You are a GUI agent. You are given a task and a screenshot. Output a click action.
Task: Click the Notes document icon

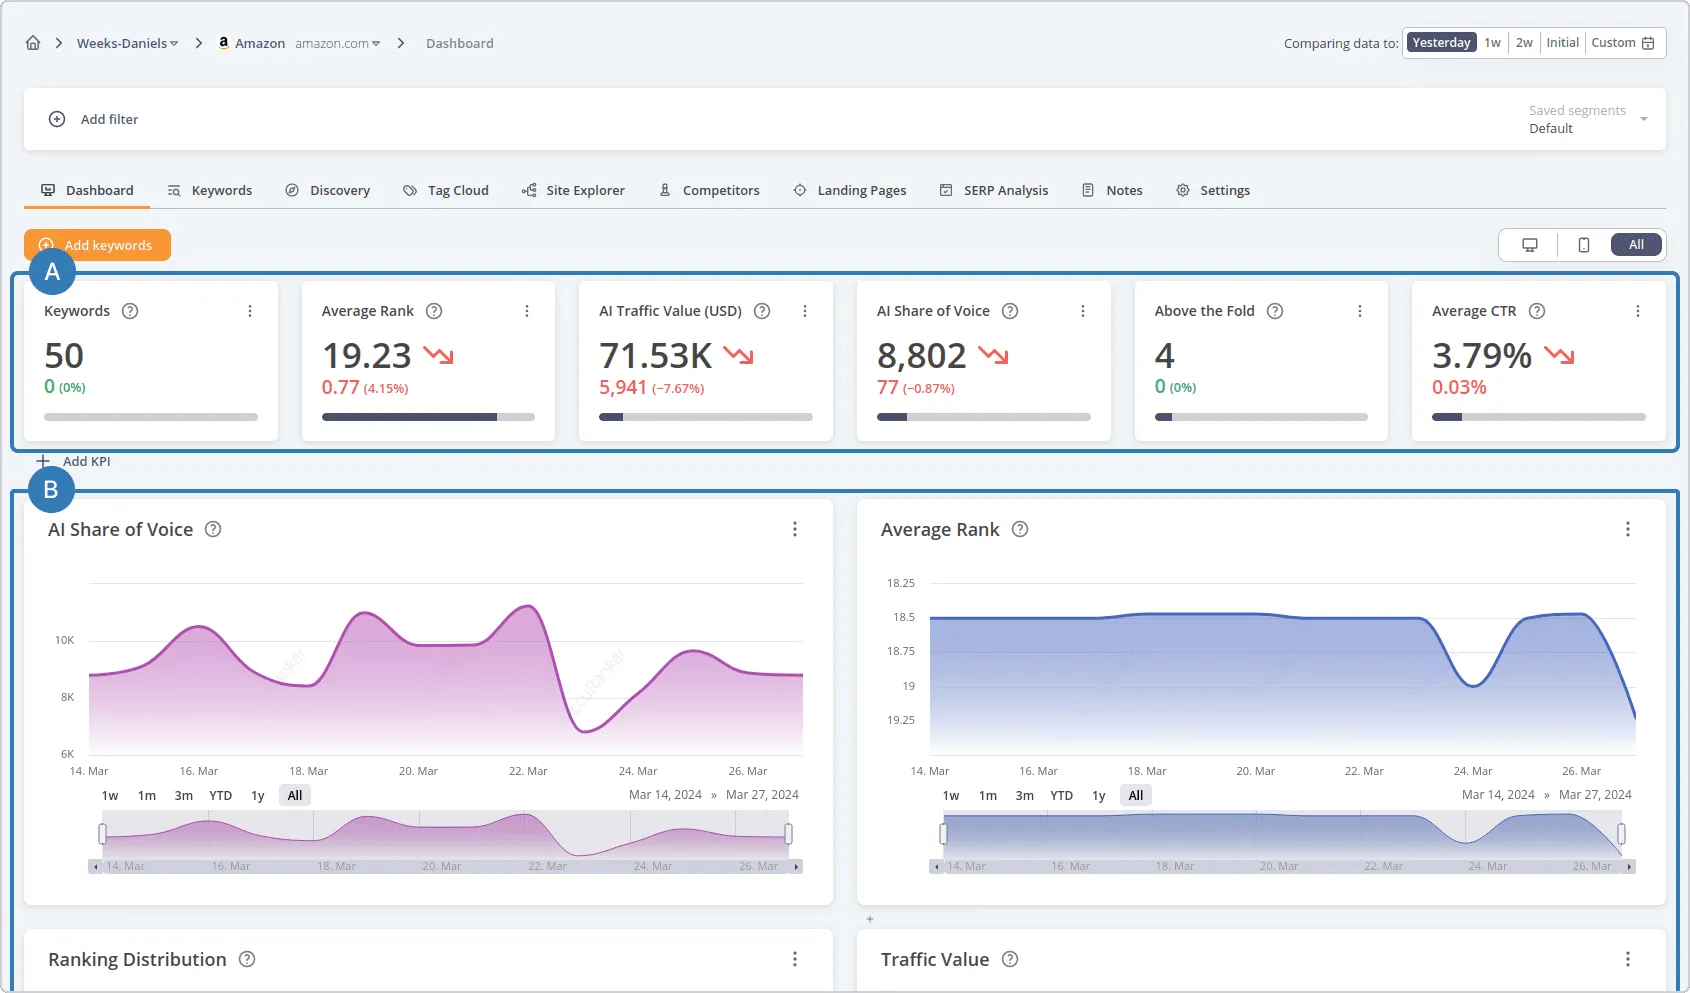point(1089,190)
